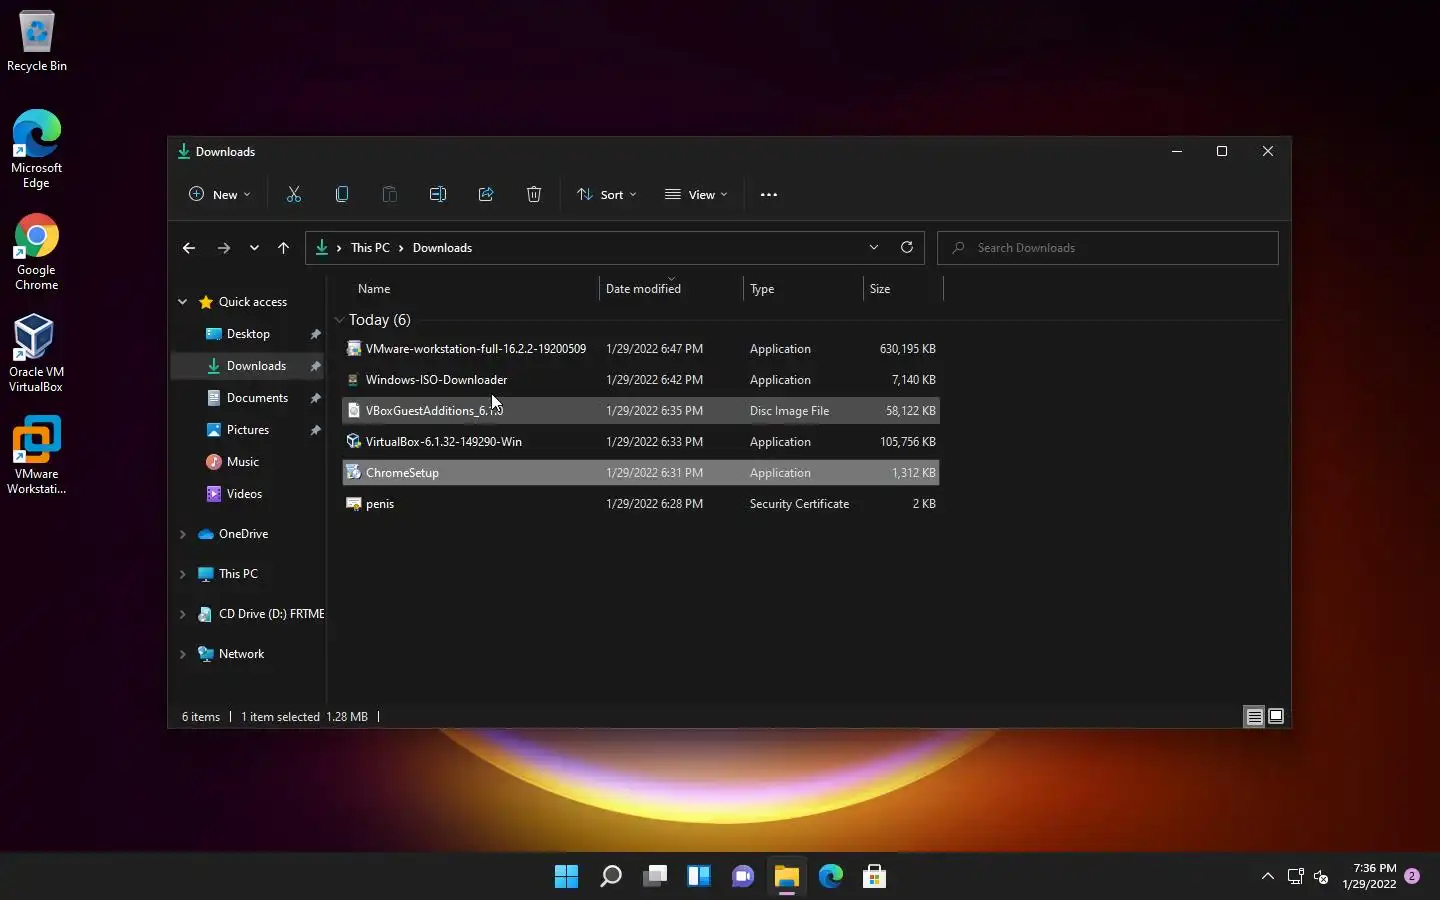
Task: Click the Delete trash icon in toolbar
Action: pos(534,195)
